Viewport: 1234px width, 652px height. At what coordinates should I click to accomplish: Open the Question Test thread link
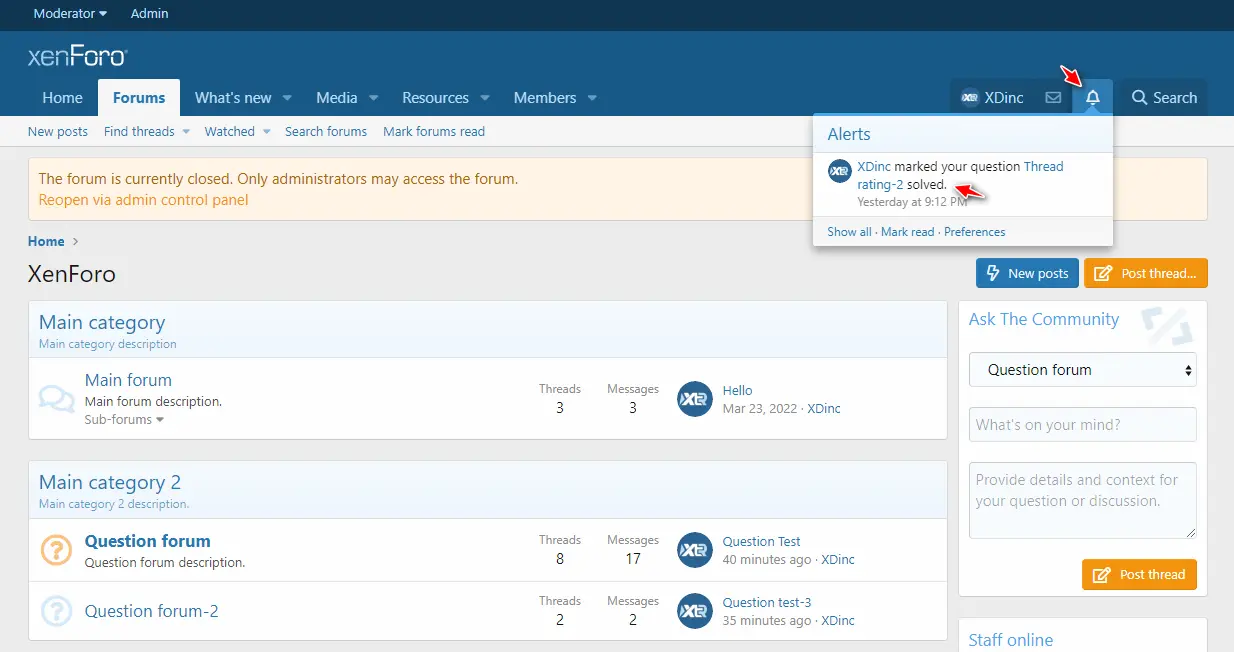(762, 542)
